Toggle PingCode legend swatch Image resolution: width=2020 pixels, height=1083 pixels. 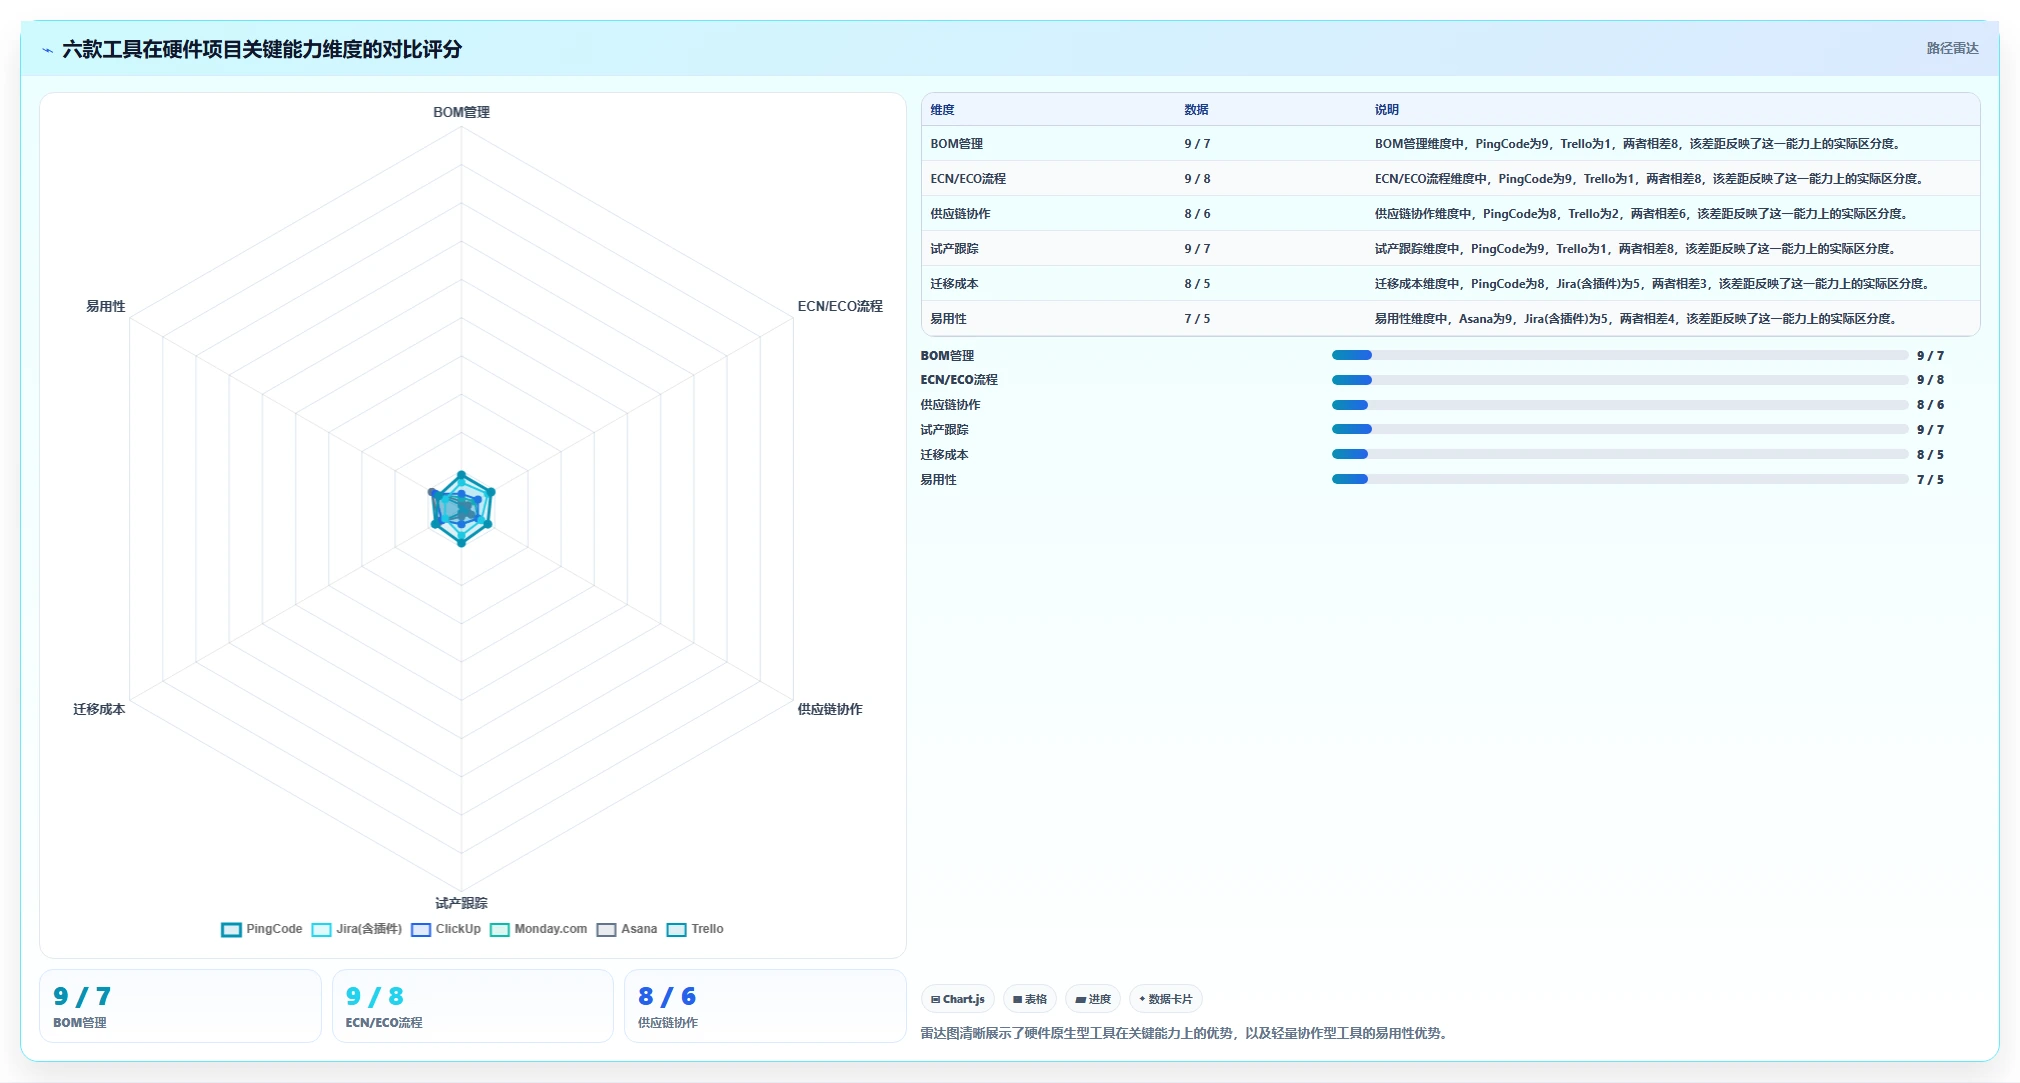pyautogui.click(x=231, y=930)
